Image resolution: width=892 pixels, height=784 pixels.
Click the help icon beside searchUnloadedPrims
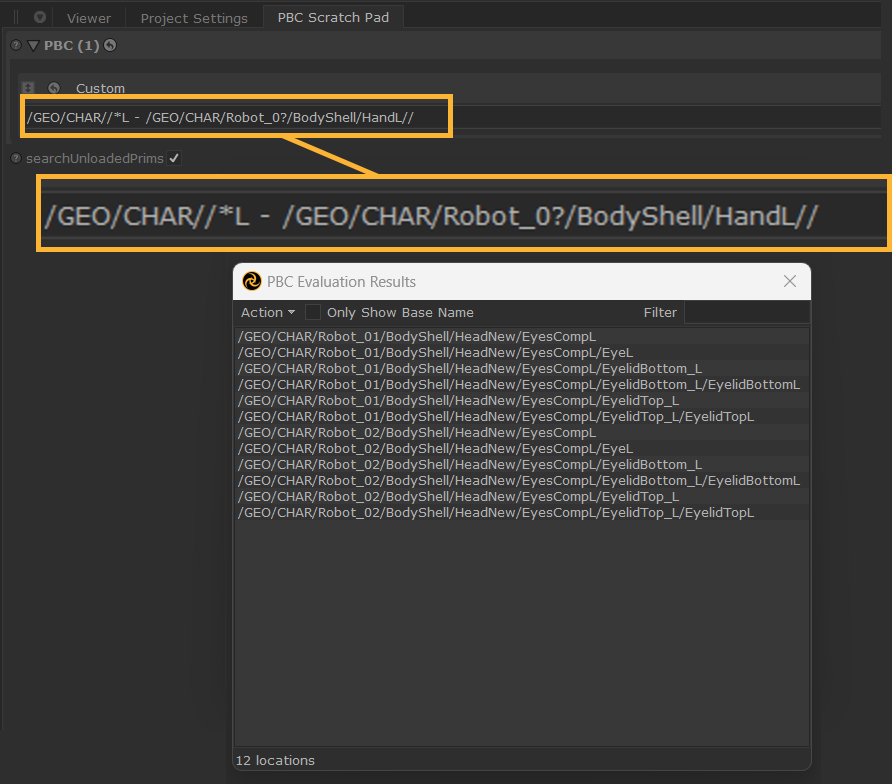[x=16, y=158]
